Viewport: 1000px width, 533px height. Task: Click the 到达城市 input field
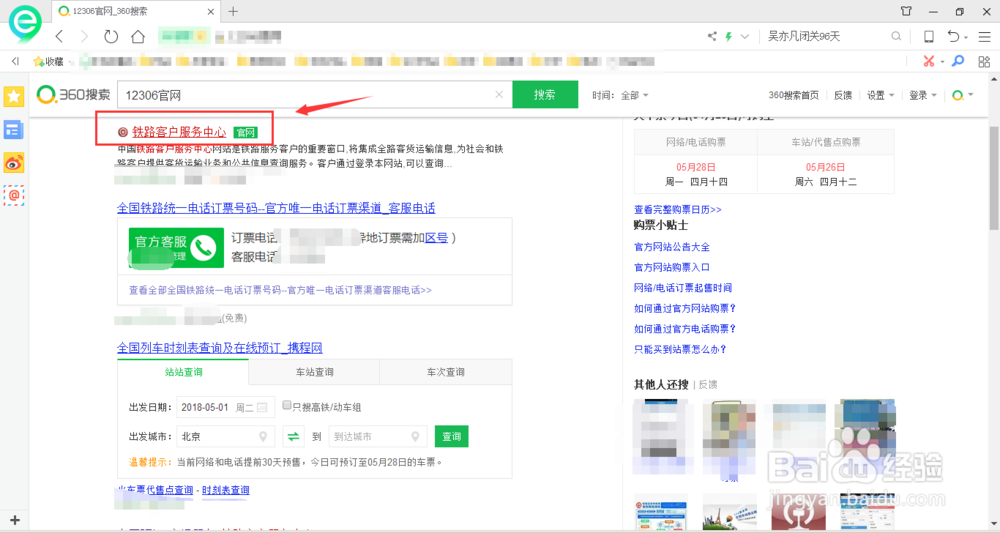coord(377,437)
